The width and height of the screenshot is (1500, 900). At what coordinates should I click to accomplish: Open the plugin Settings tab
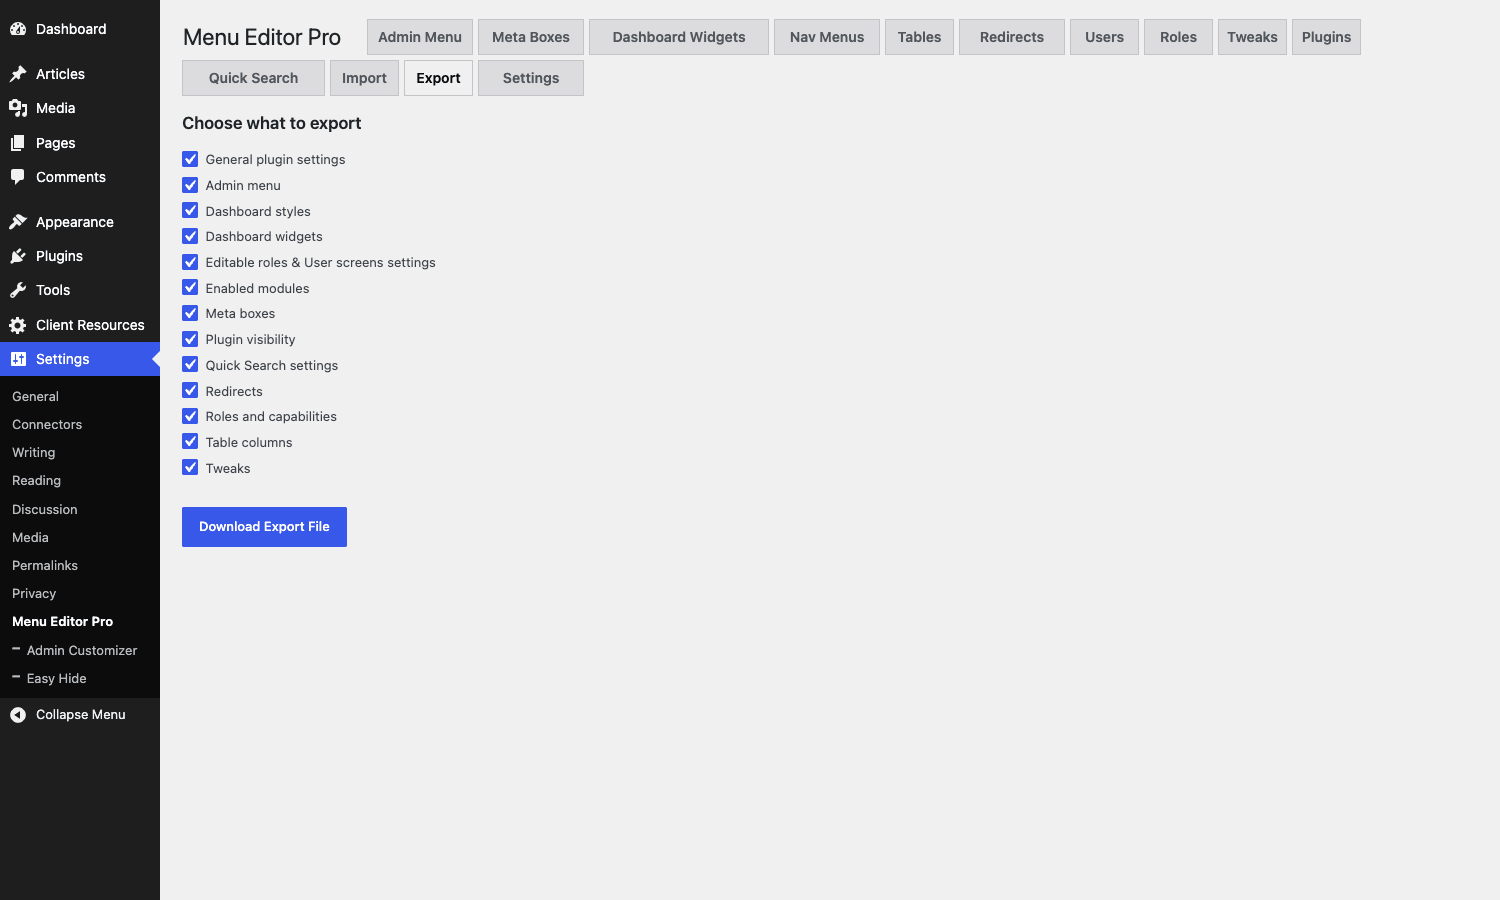click(x=531, y=78)
